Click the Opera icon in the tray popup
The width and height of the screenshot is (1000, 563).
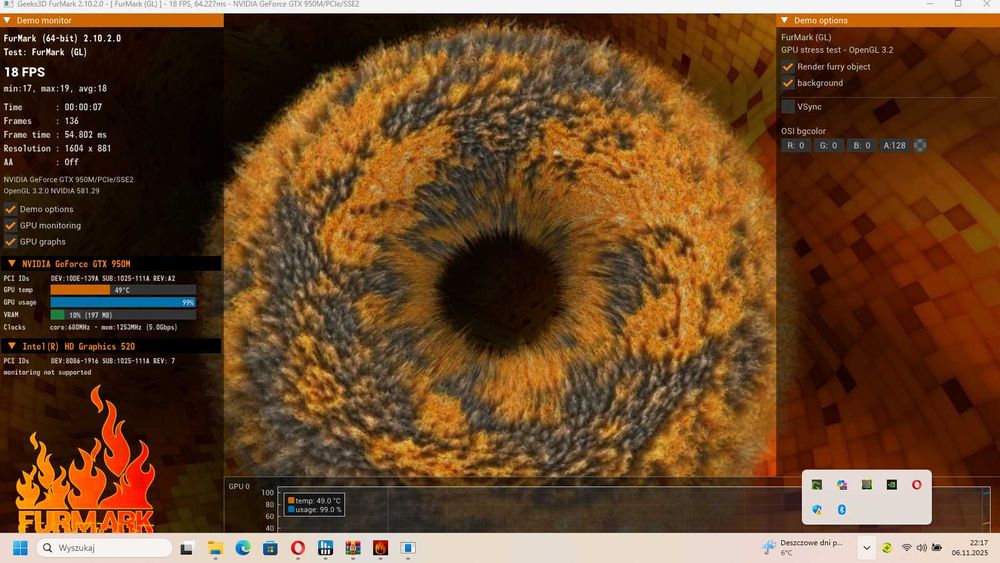click(x=916, y=485)
